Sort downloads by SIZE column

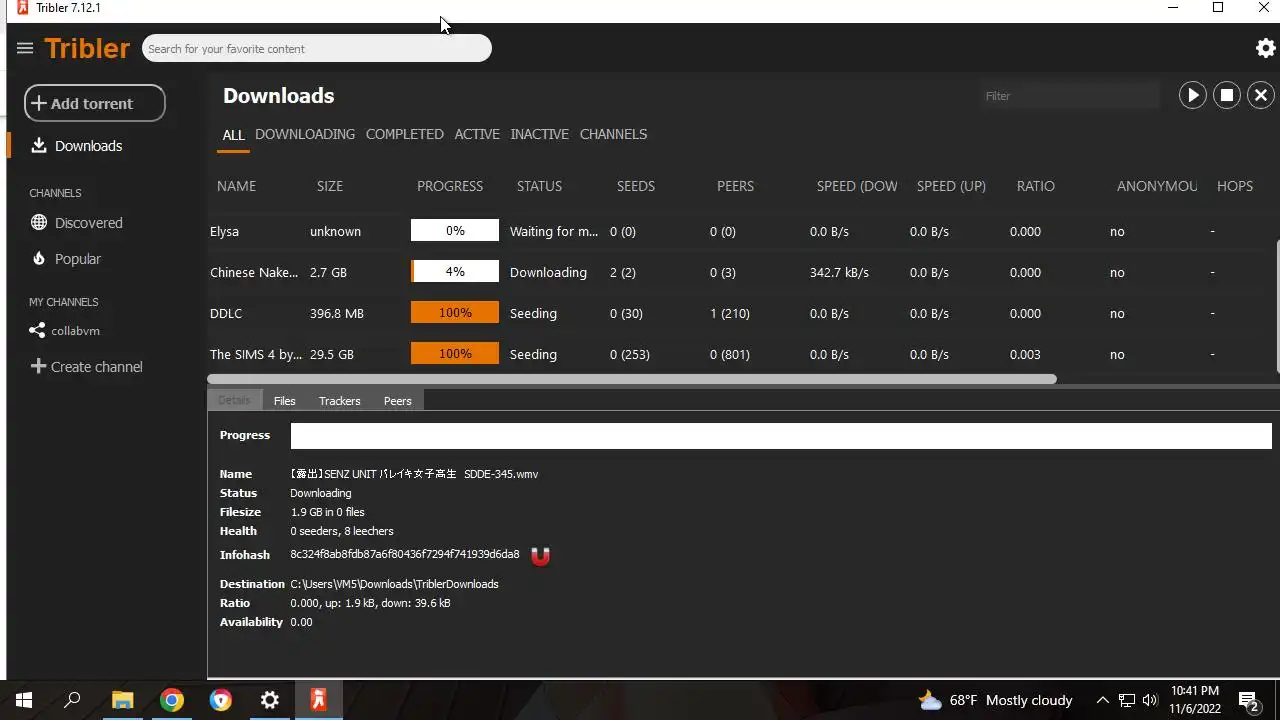pos(330,186)
